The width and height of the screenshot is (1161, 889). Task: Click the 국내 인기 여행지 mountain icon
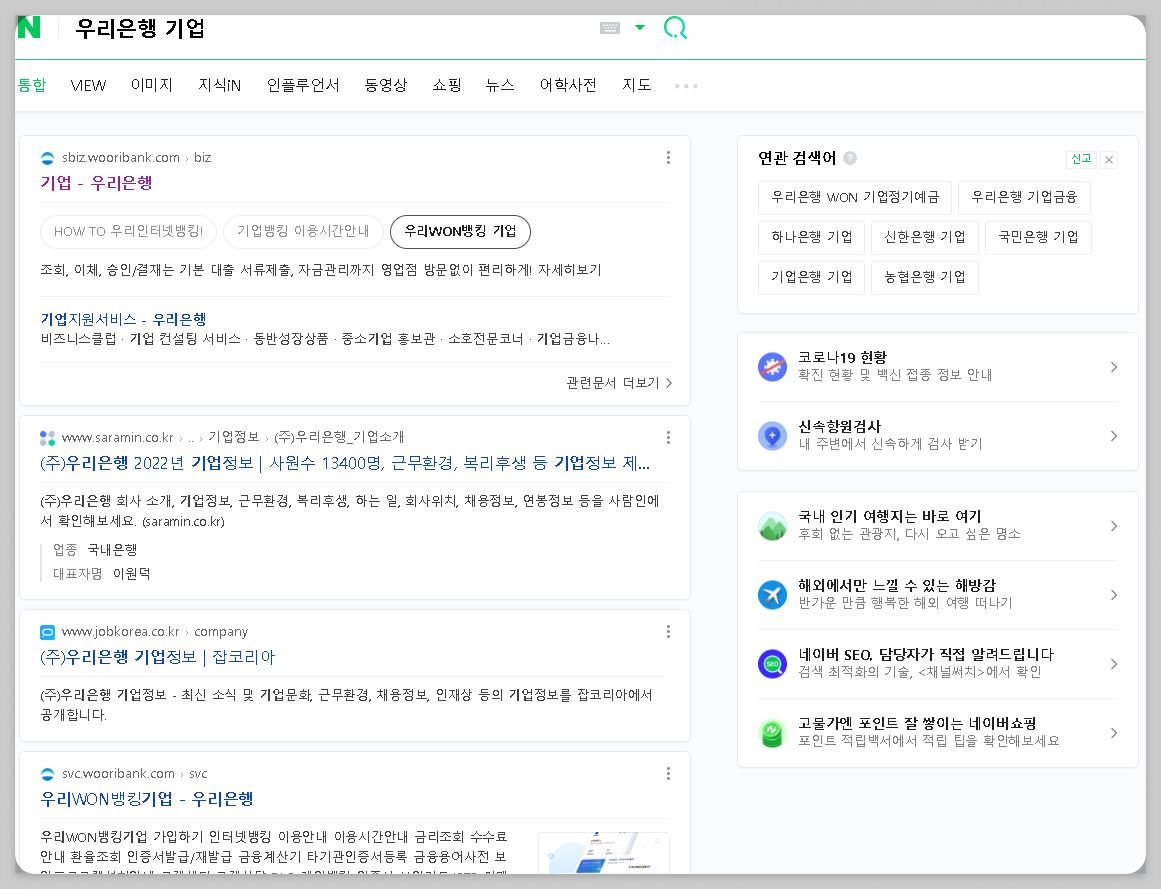click(772, 526)
